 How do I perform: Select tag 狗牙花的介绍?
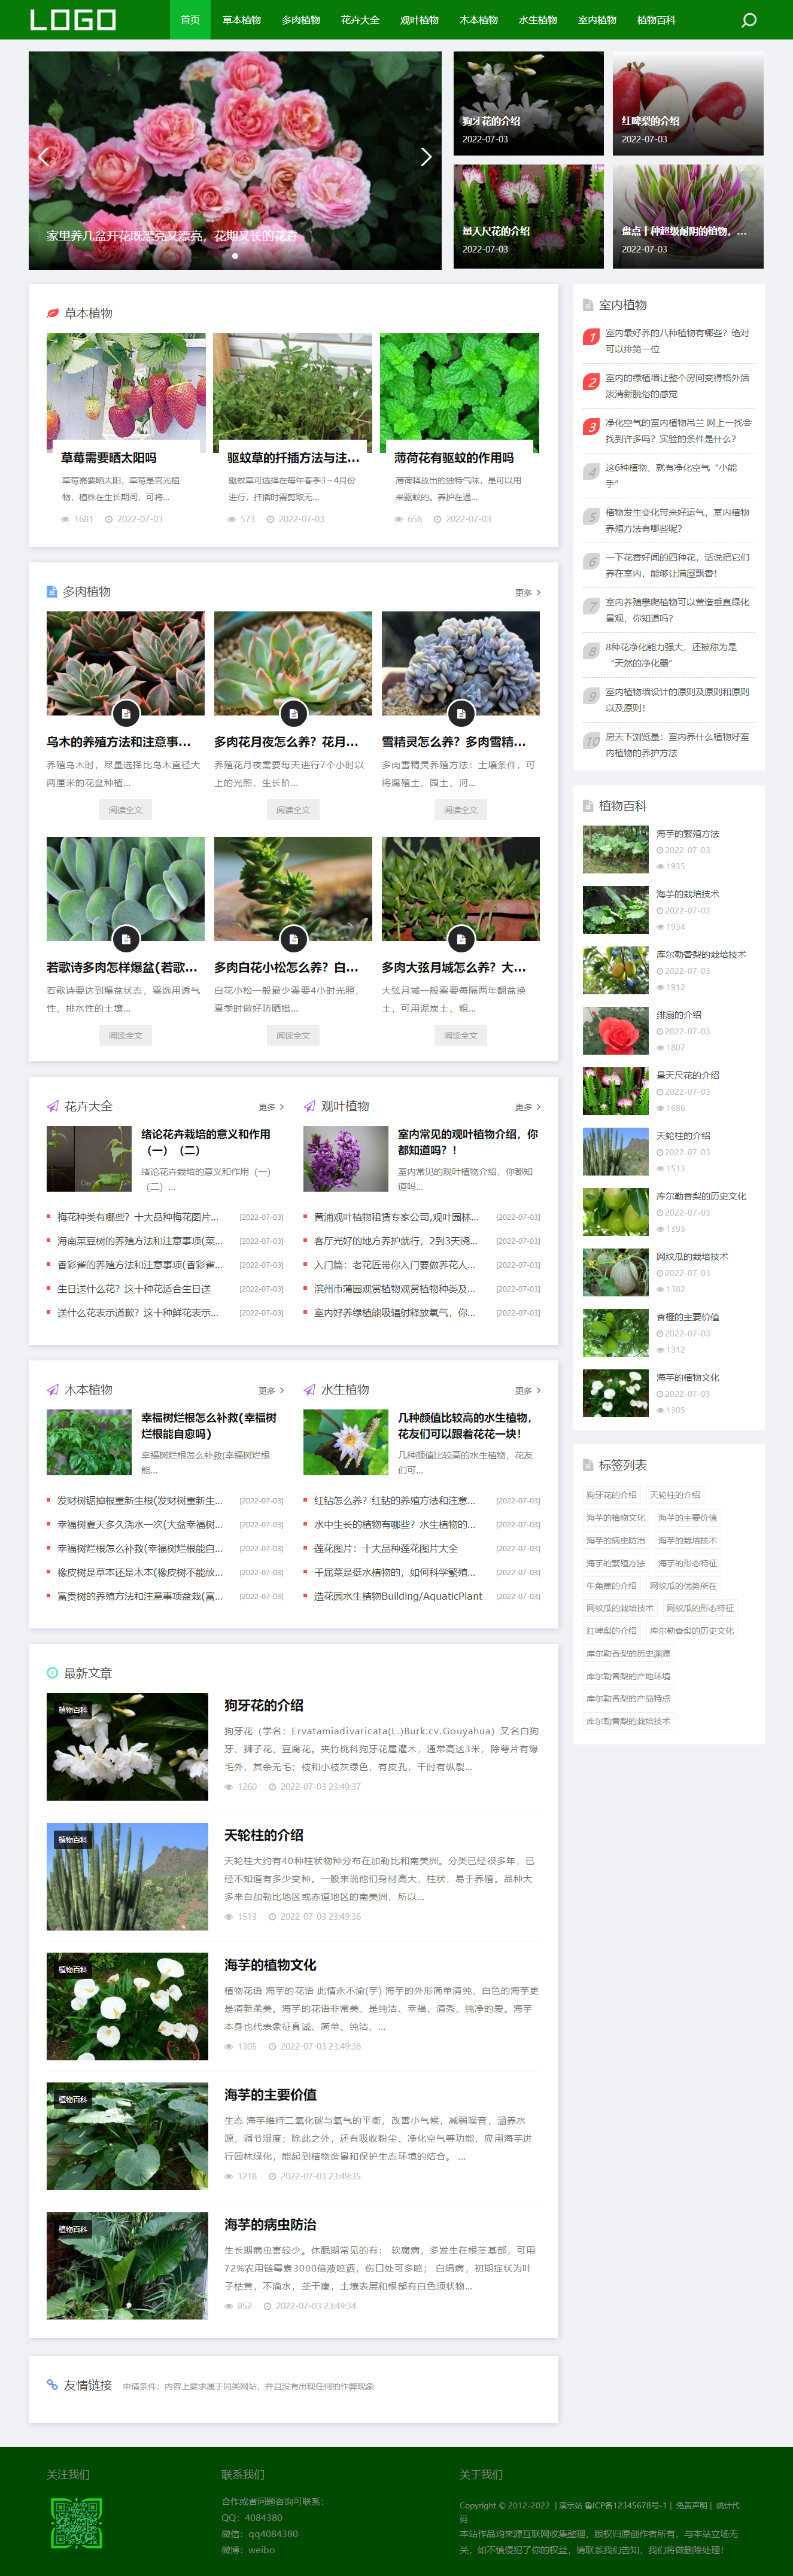click(x=611, y=1495)
